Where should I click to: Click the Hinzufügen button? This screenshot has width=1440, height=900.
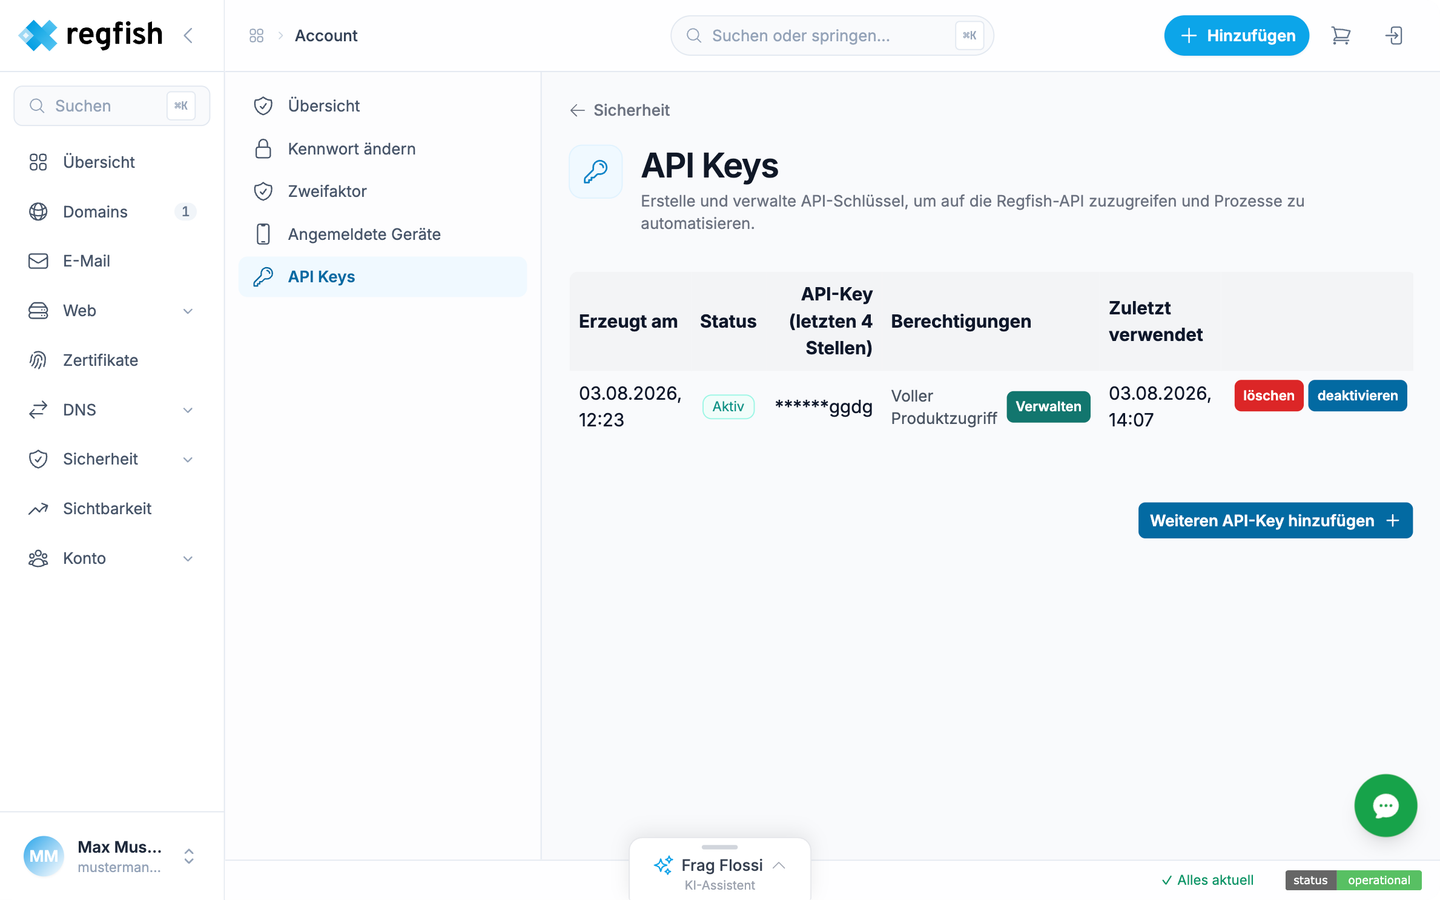[x=1236, y=36]
